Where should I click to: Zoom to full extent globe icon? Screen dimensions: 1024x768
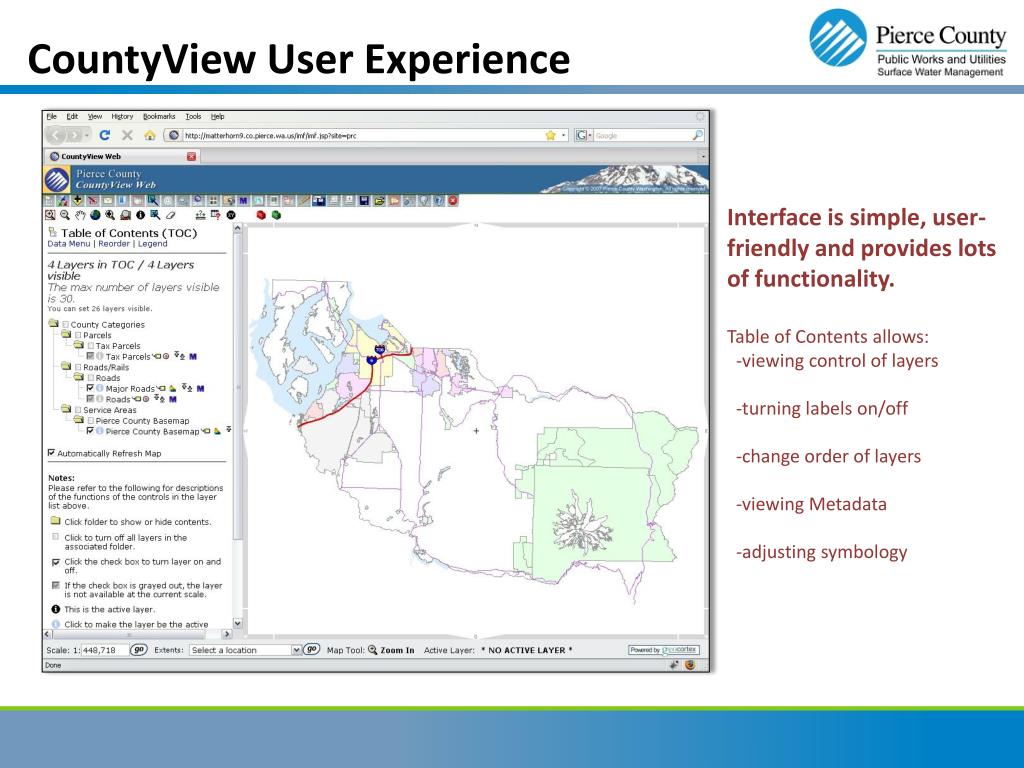(95, 215)
